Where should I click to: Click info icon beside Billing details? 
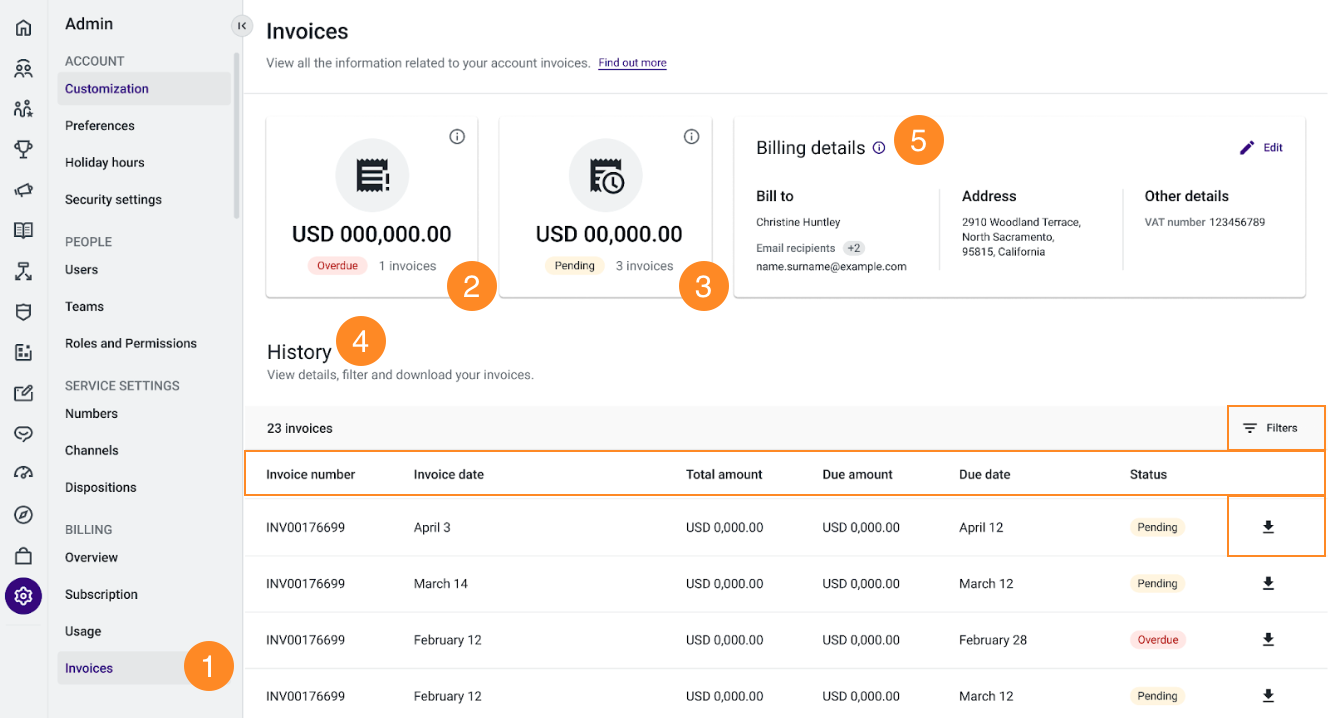pos(879,148)
